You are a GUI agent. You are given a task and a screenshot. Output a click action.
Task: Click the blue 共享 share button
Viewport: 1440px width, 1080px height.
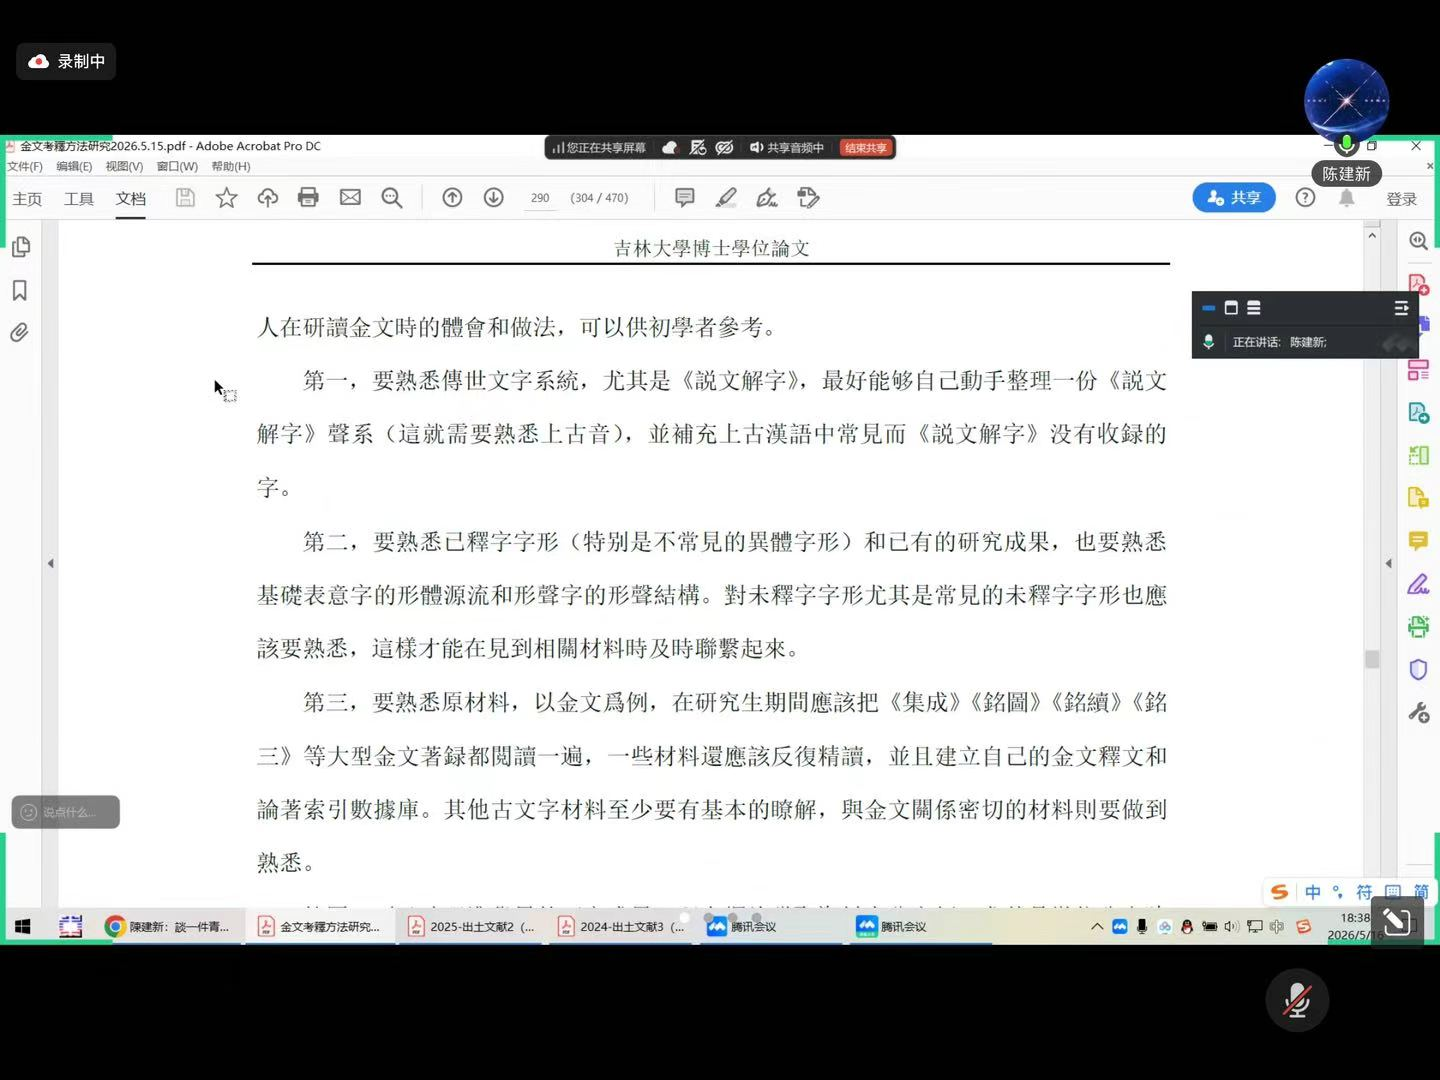(1234, 198)
